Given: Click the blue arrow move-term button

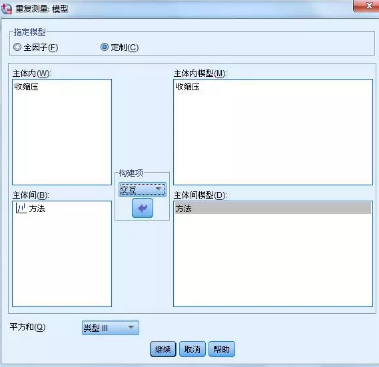Looking at the screenshot, I should point(142,208).
